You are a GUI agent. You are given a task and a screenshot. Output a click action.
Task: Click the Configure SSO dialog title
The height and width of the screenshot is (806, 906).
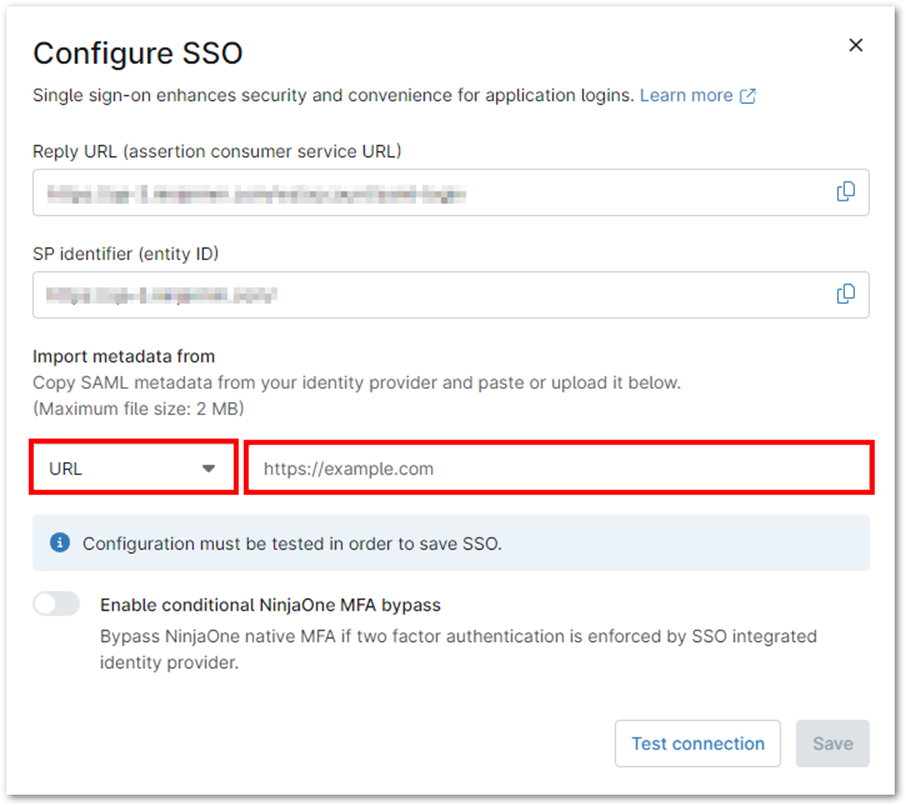tap(138, 52)
